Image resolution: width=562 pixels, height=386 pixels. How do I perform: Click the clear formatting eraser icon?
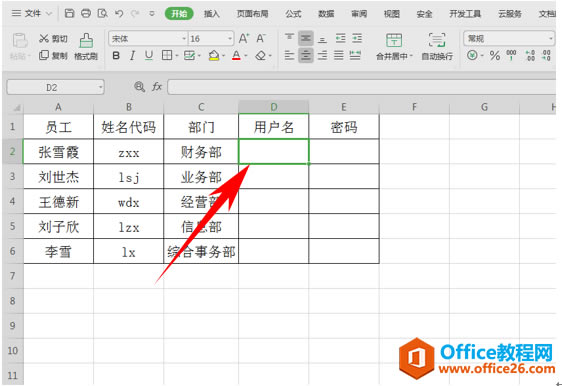[261, 56]
